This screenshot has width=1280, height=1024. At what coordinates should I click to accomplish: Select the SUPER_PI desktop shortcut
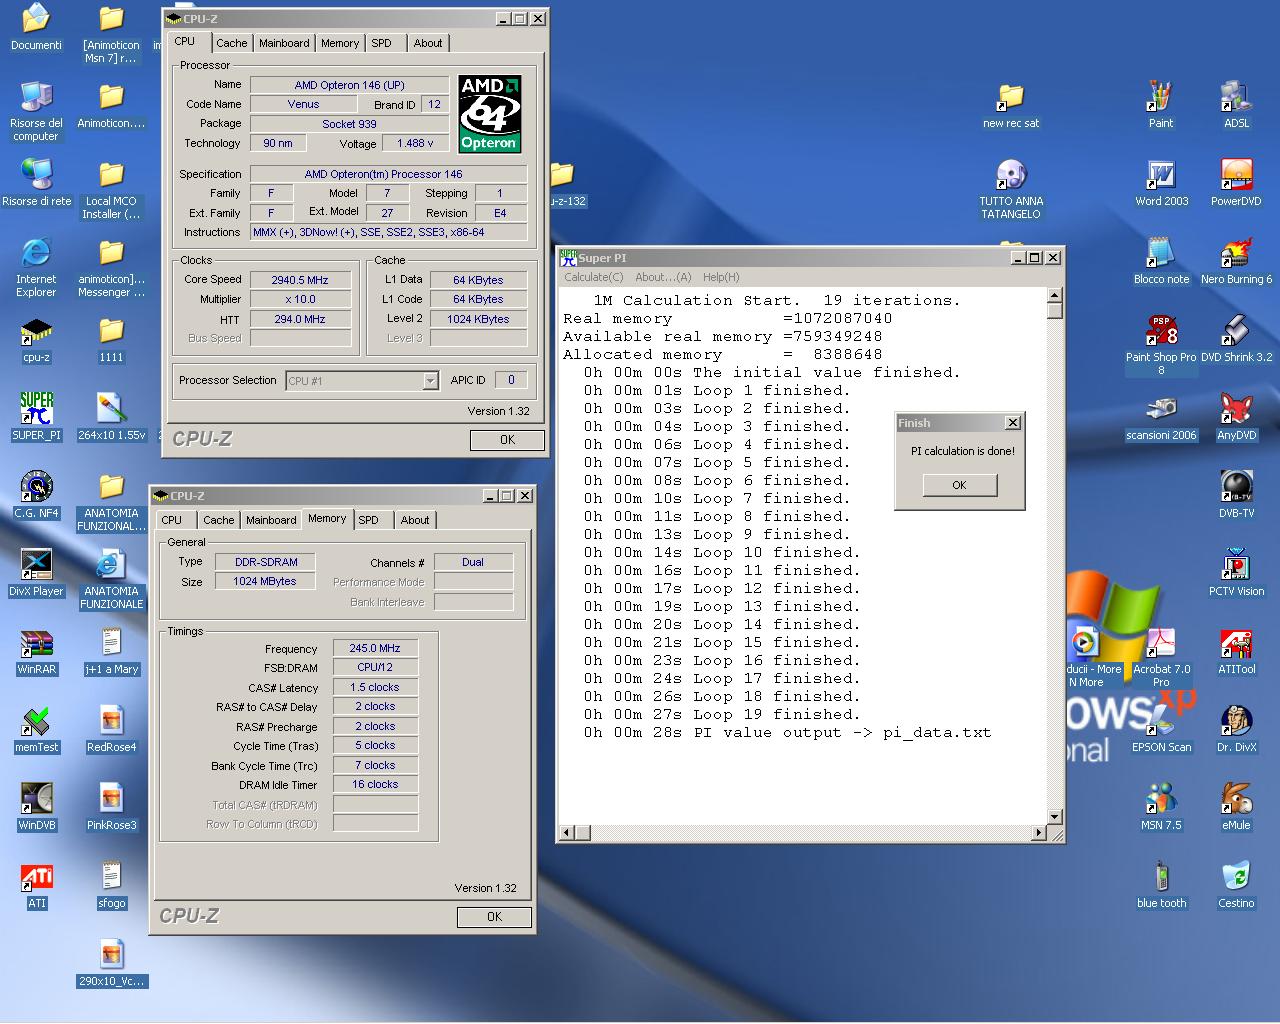(x=36, y=417)
